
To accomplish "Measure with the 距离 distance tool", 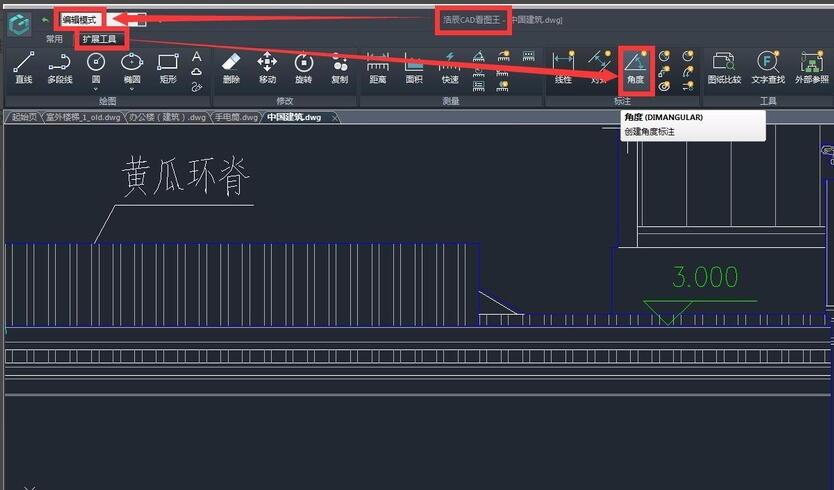I will tap(378, 67).
